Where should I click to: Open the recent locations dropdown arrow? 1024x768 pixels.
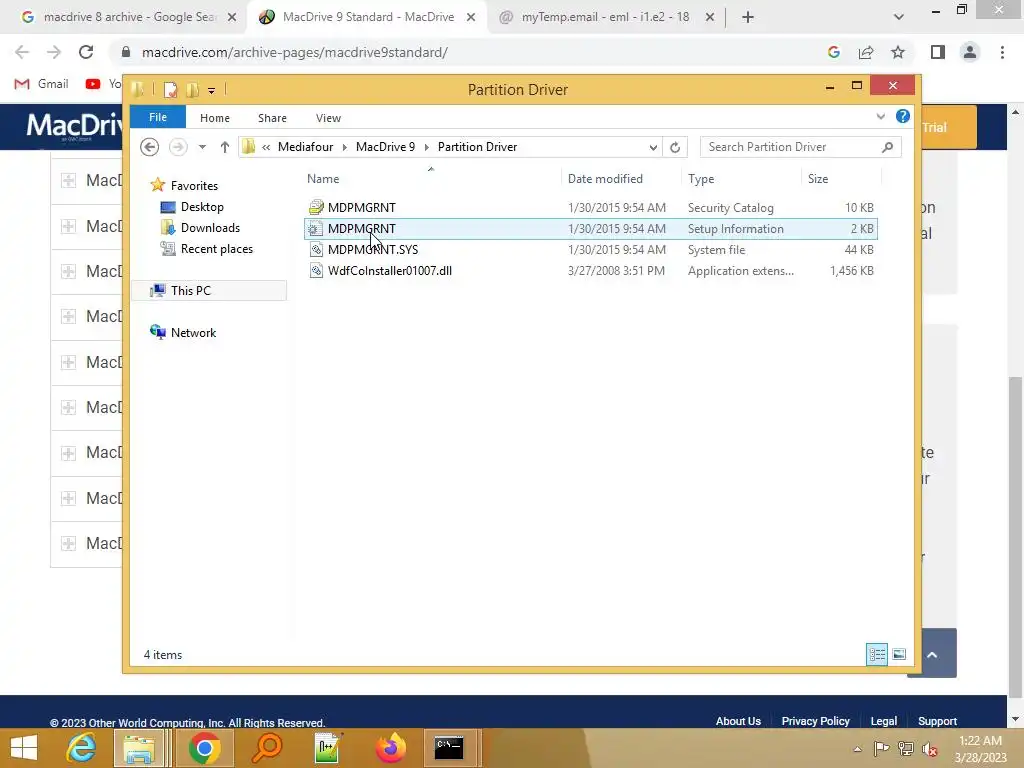[202, 147]
